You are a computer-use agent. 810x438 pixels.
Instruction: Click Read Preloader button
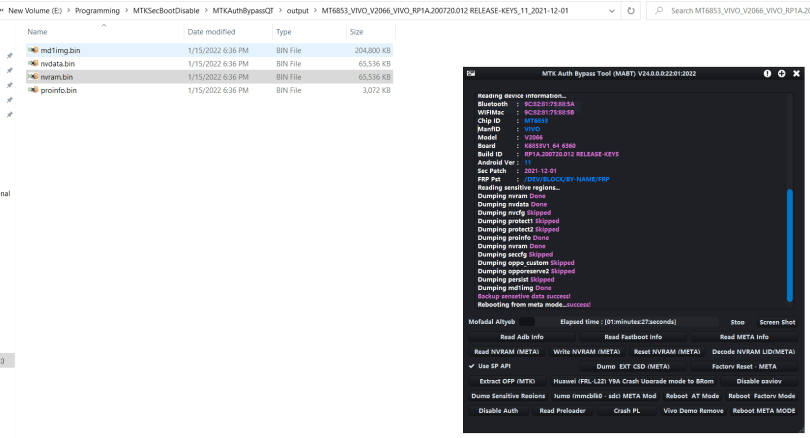[562, 411]
